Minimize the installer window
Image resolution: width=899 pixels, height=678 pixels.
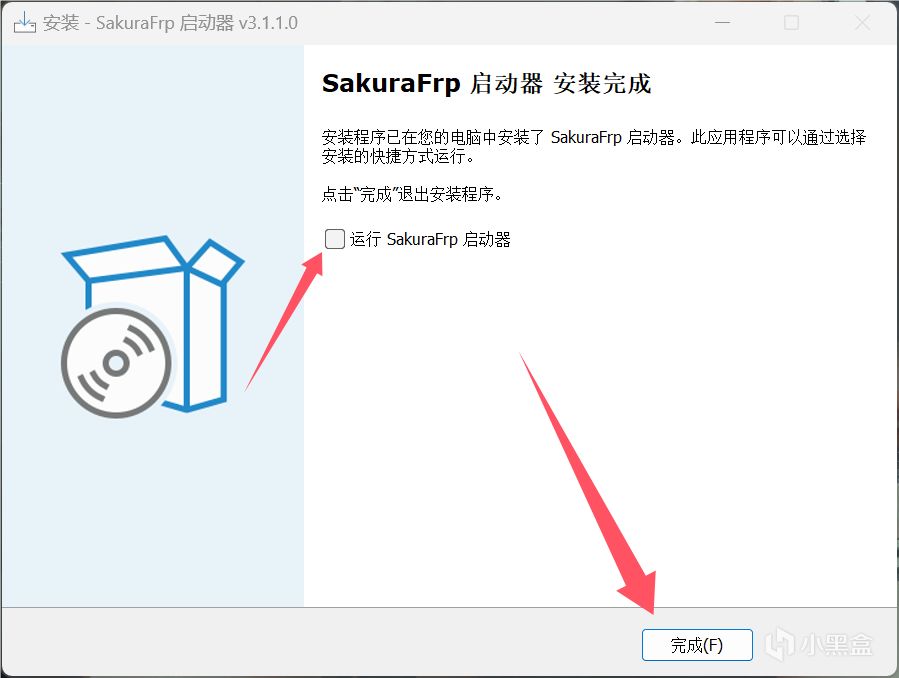tap(722, 23)
